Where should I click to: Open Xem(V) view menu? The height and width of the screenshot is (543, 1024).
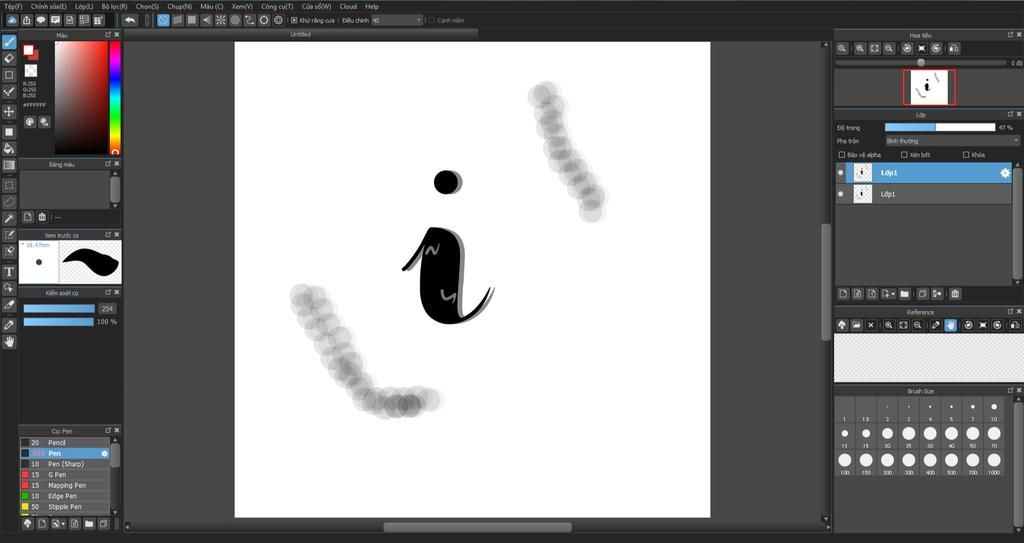pyautogui.click(x=242, y=6)
